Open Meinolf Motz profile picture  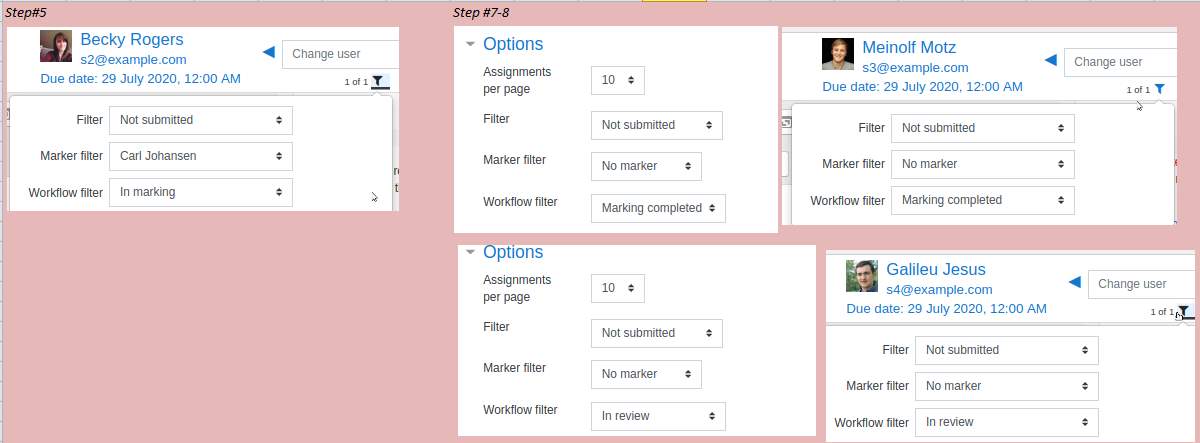pos(838,54)
